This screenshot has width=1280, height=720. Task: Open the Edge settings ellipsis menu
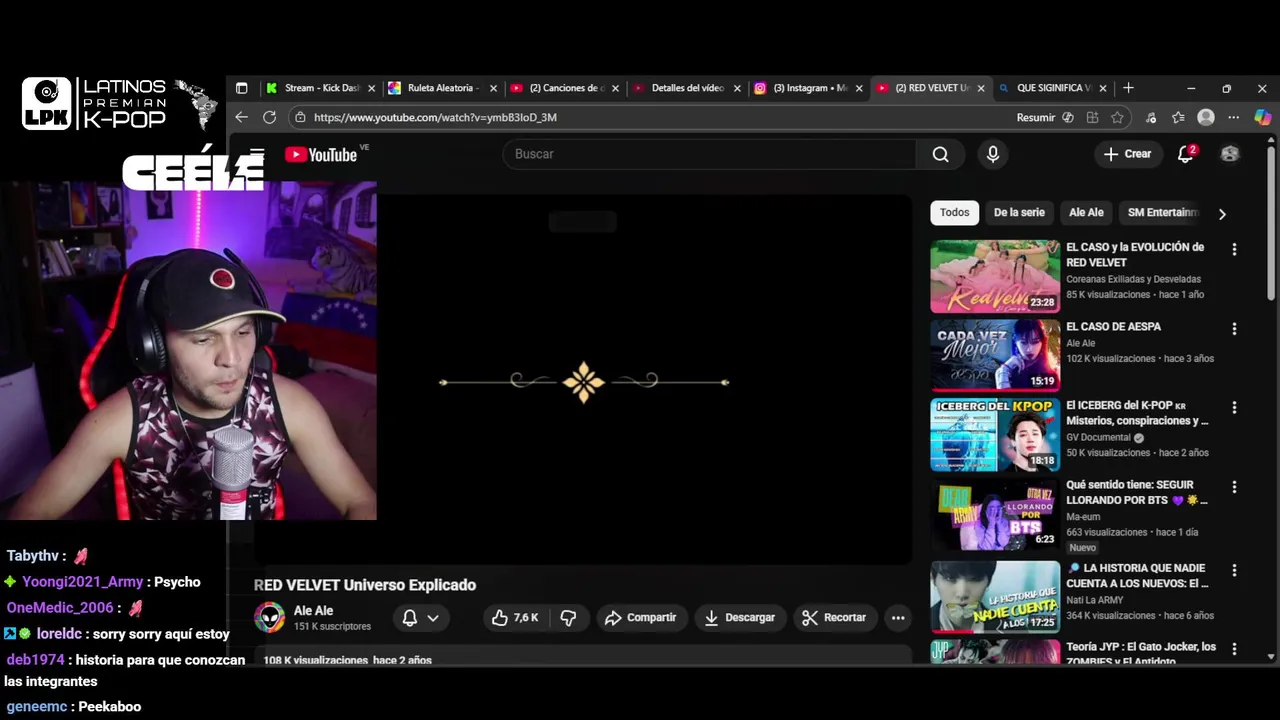[1233, 117]
